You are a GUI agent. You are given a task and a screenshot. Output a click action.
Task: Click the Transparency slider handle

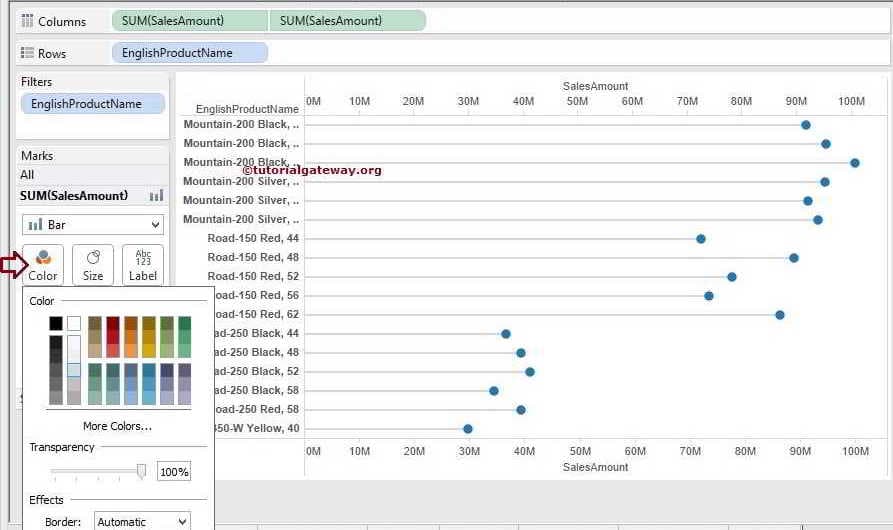tap(141, 471)
